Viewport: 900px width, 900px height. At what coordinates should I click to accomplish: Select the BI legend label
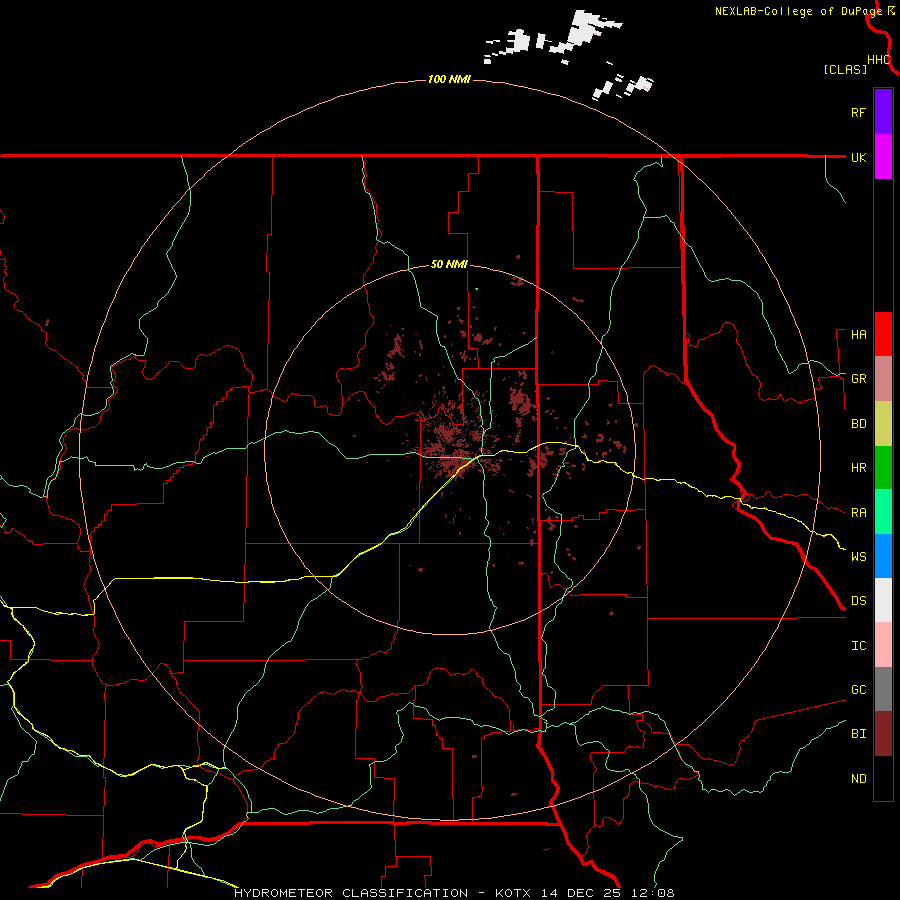click(x=858, y=734)
